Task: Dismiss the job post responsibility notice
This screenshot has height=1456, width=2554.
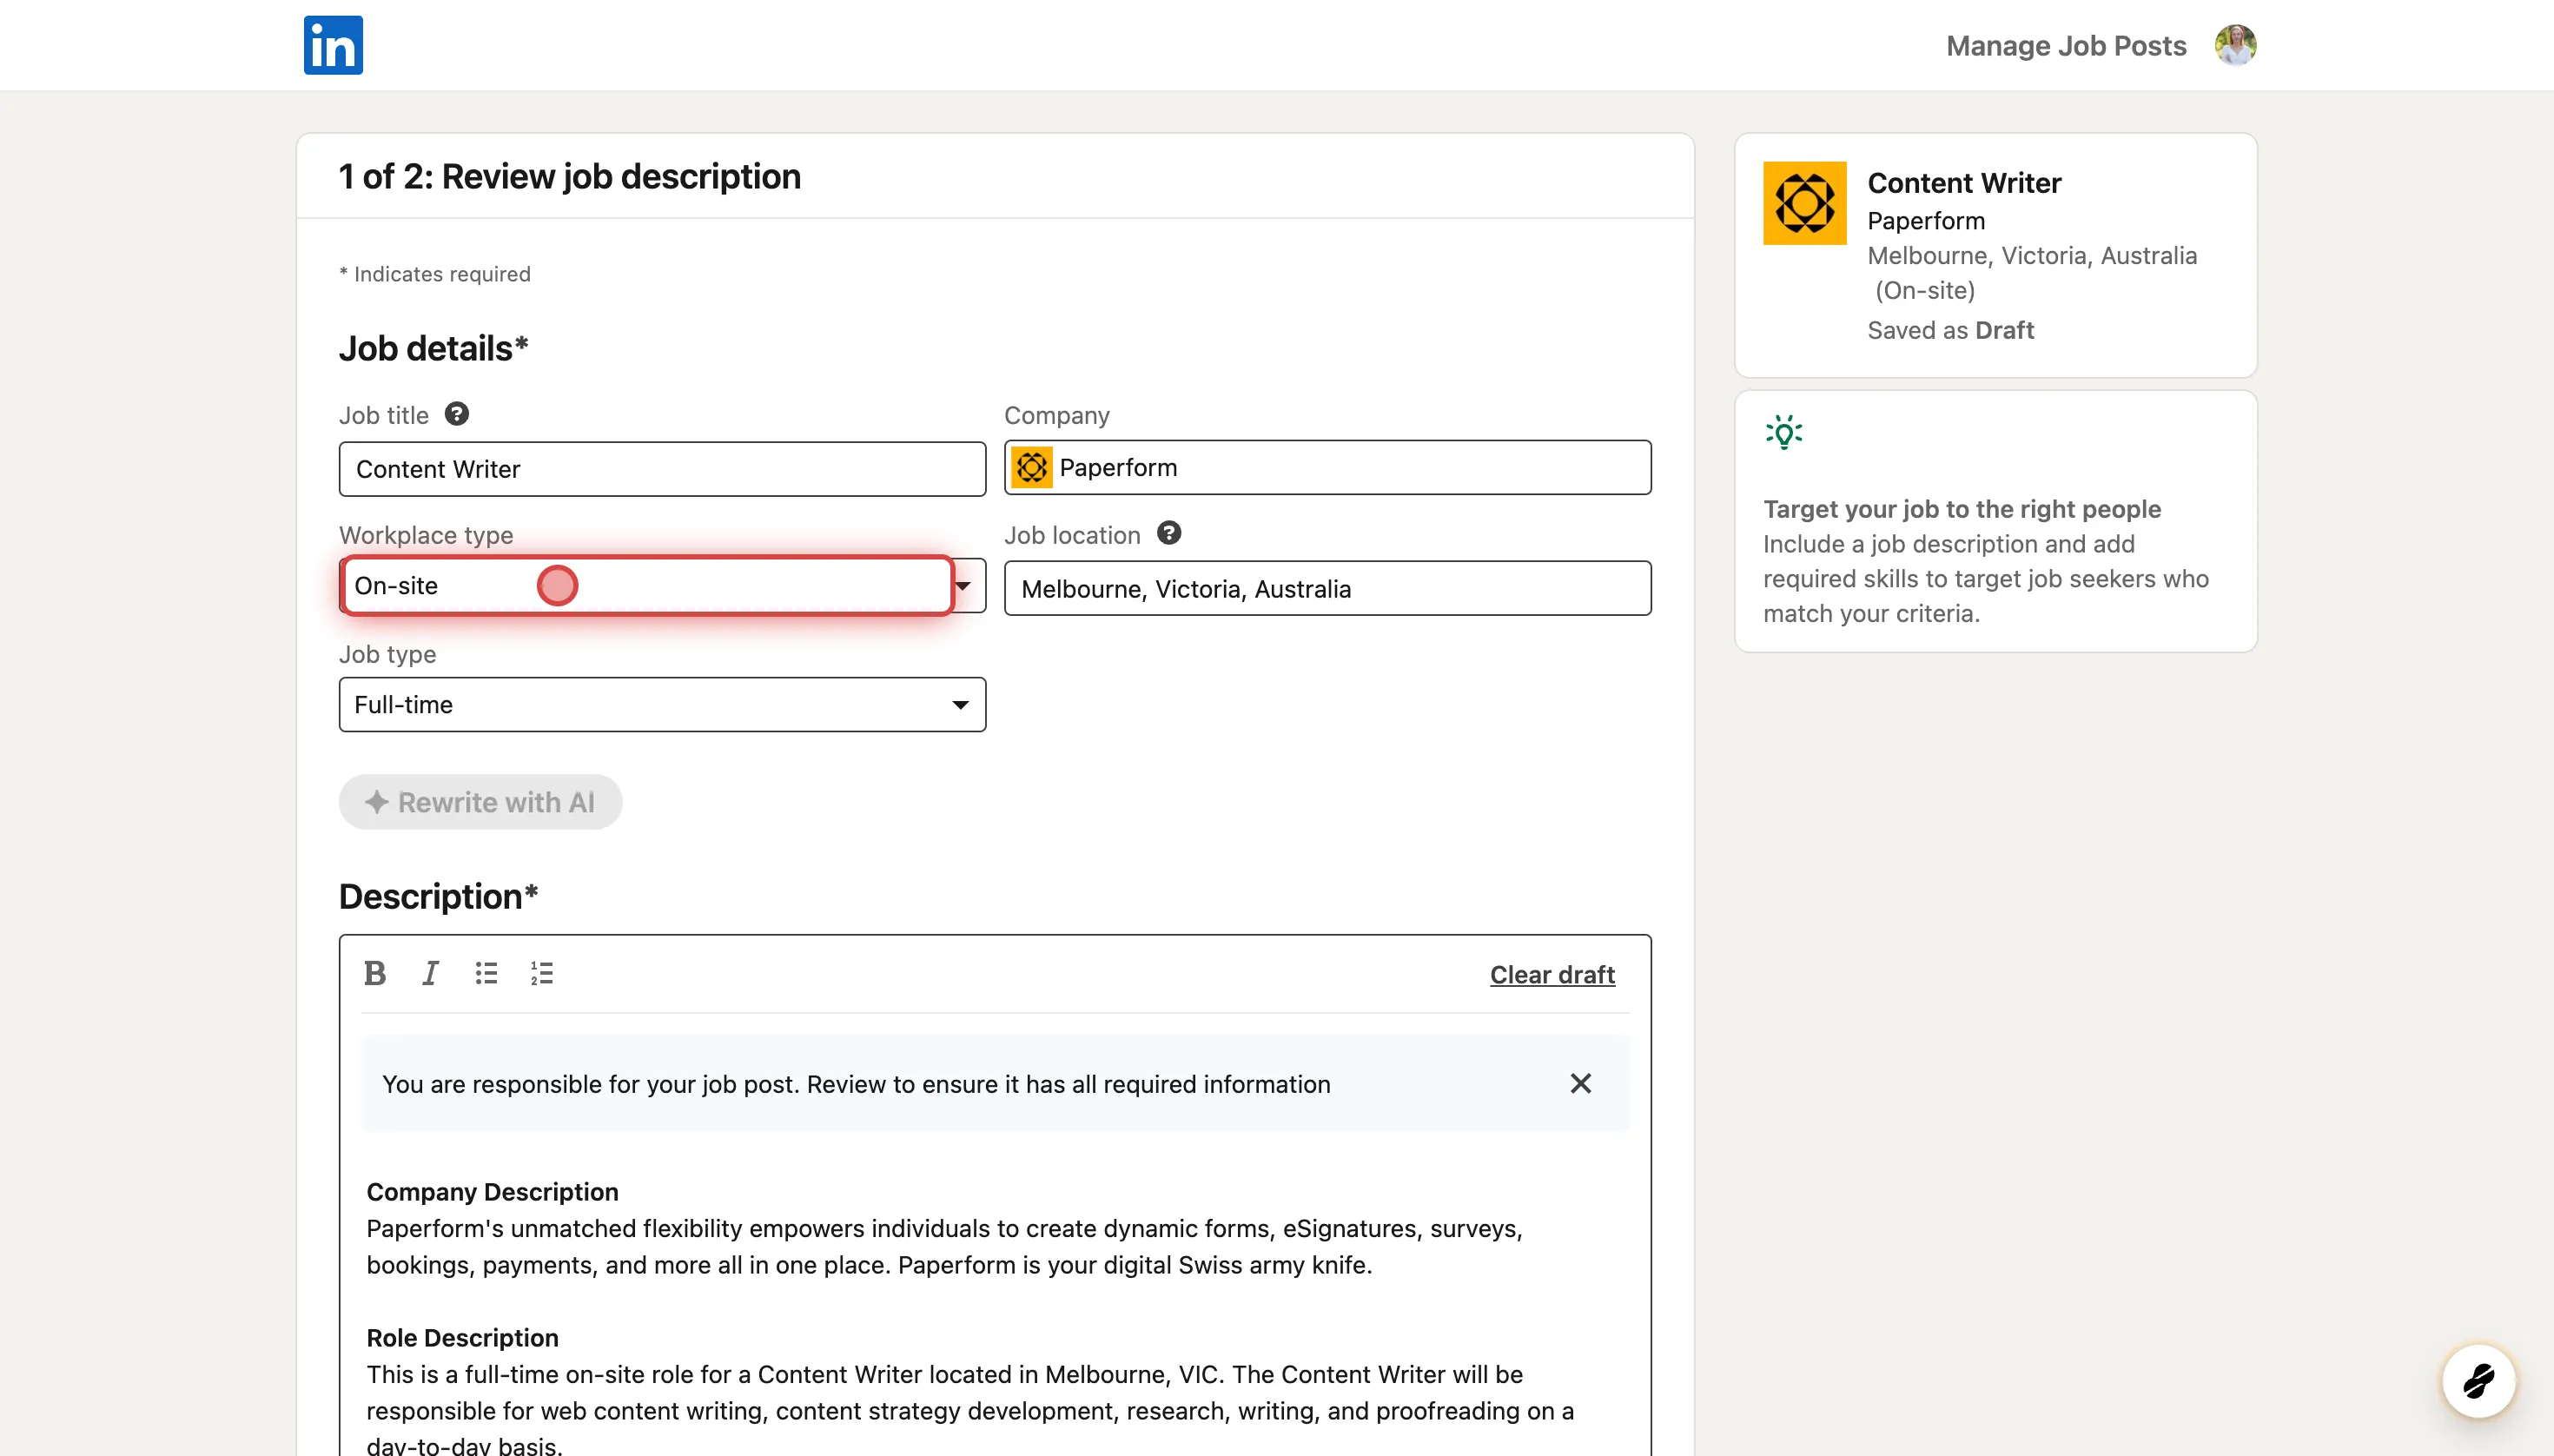Action: [1580, 1084]
